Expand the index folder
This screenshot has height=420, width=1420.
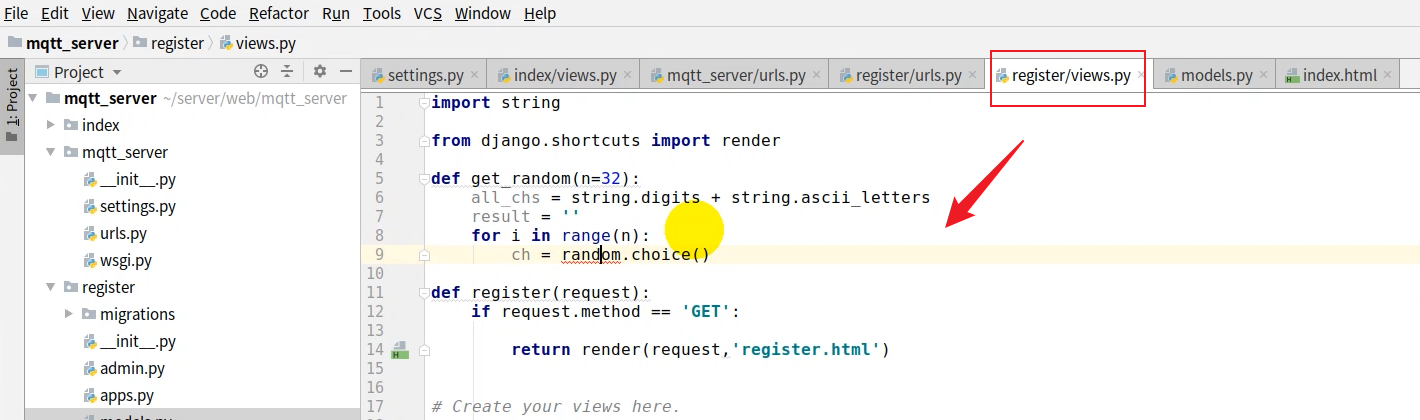pos(52,125)
